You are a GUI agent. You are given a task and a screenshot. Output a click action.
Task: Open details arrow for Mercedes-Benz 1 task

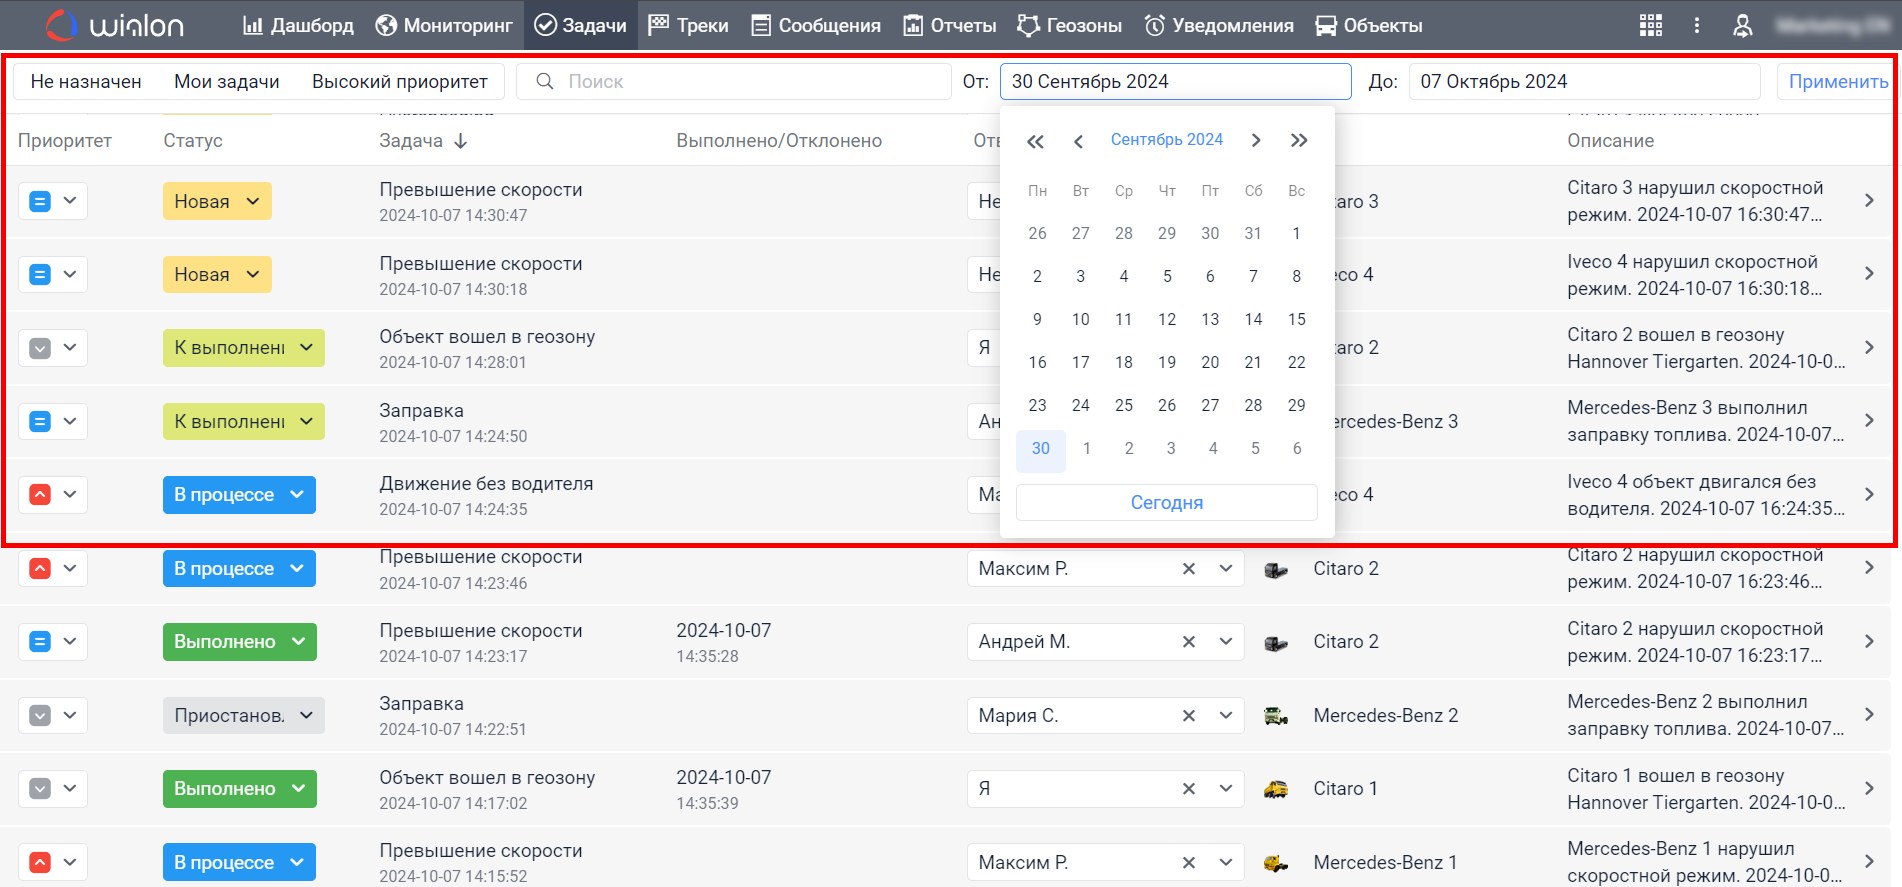1869,861
